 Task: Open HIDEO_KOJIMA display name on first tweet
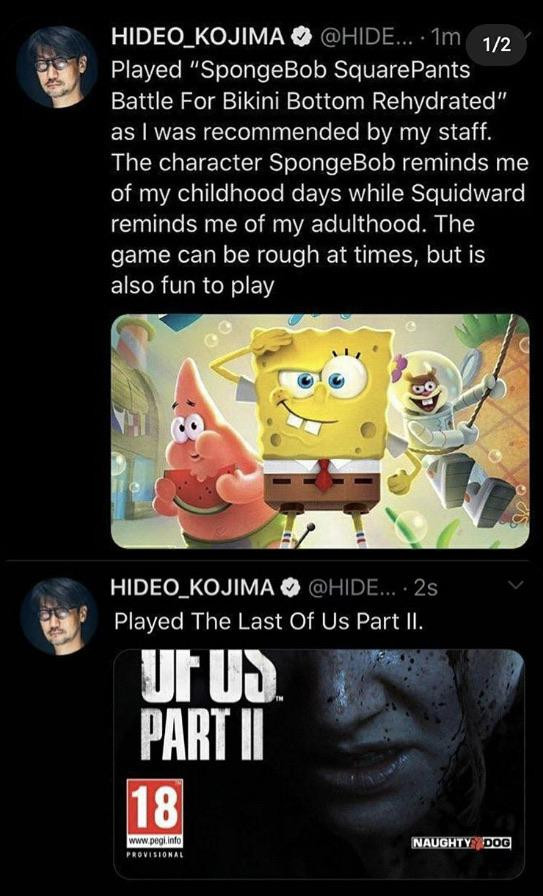point(198,37)
